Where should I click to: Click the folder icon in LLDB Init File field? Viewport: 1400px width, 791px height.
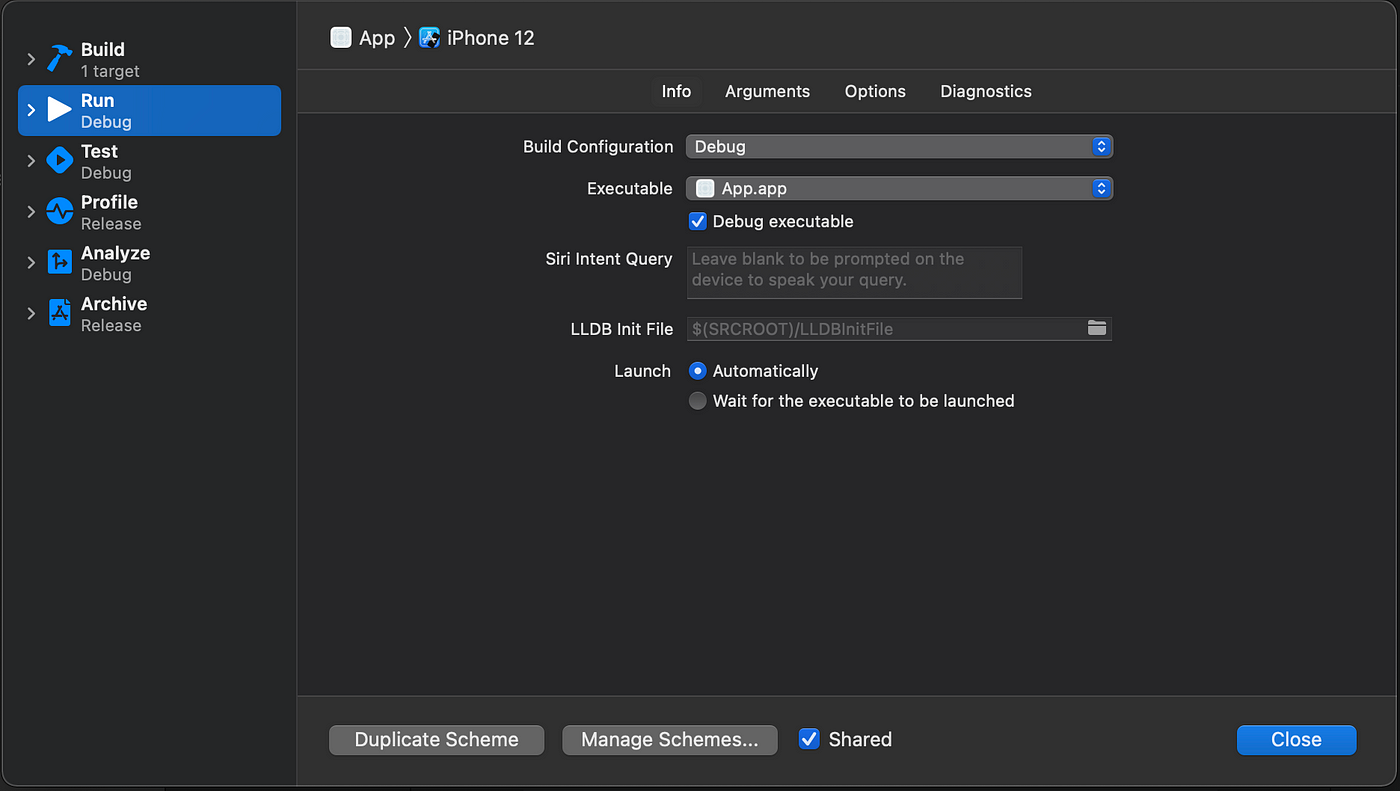click(1097, 328)
